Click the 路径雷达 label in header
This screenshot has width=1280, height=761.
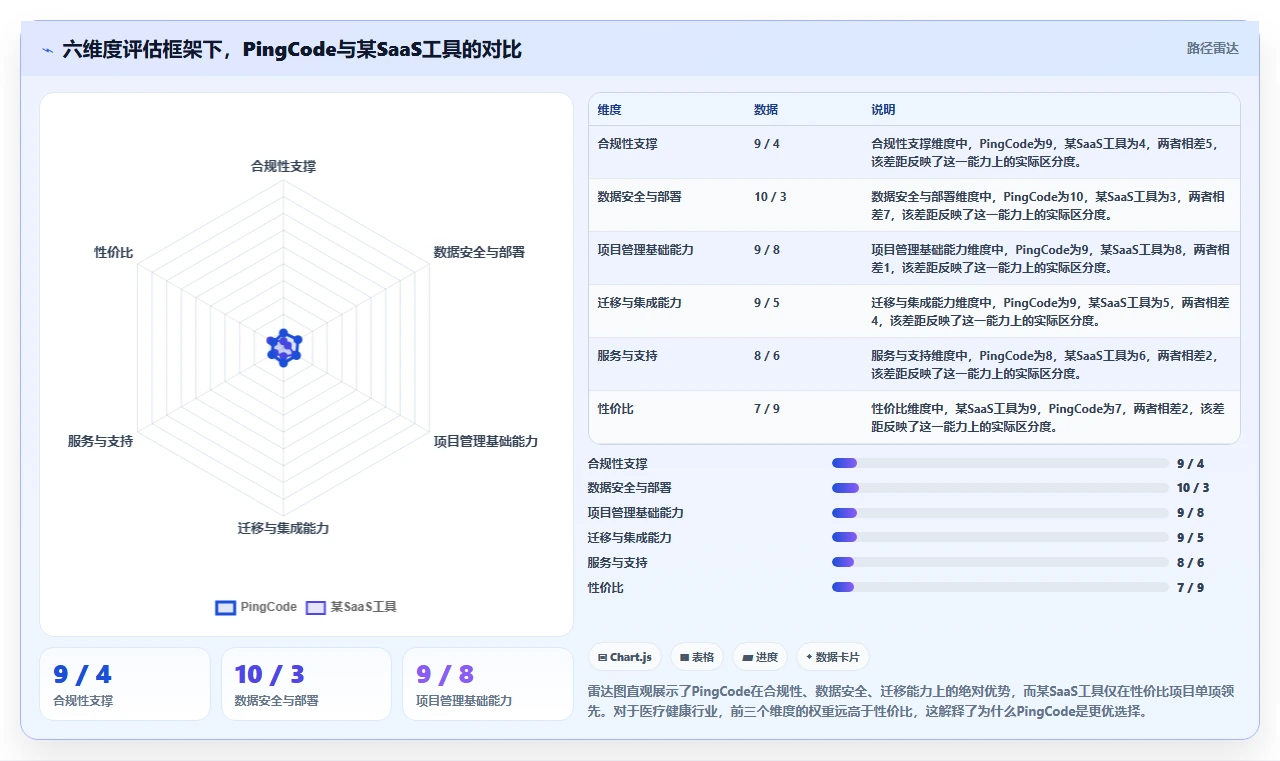(1213, 48)
